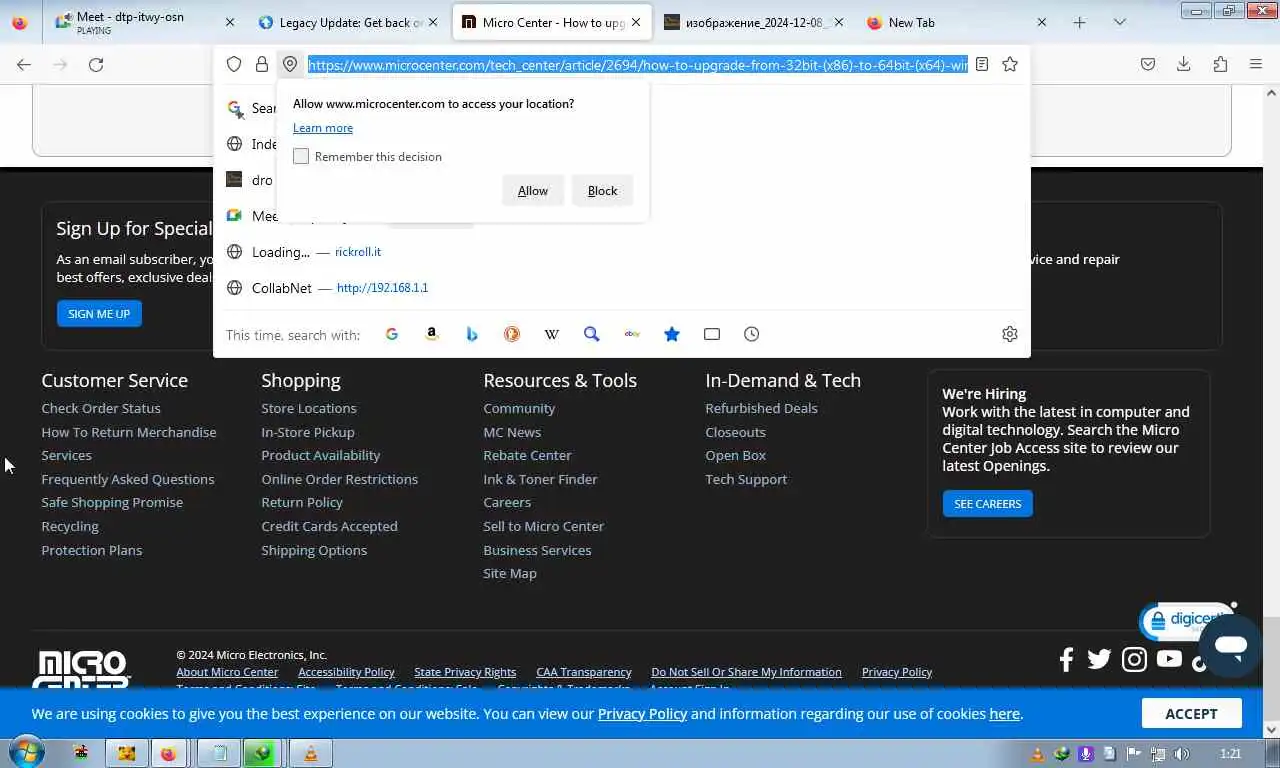
Task: Click the browser back arrow
Action: coord(24,64)
